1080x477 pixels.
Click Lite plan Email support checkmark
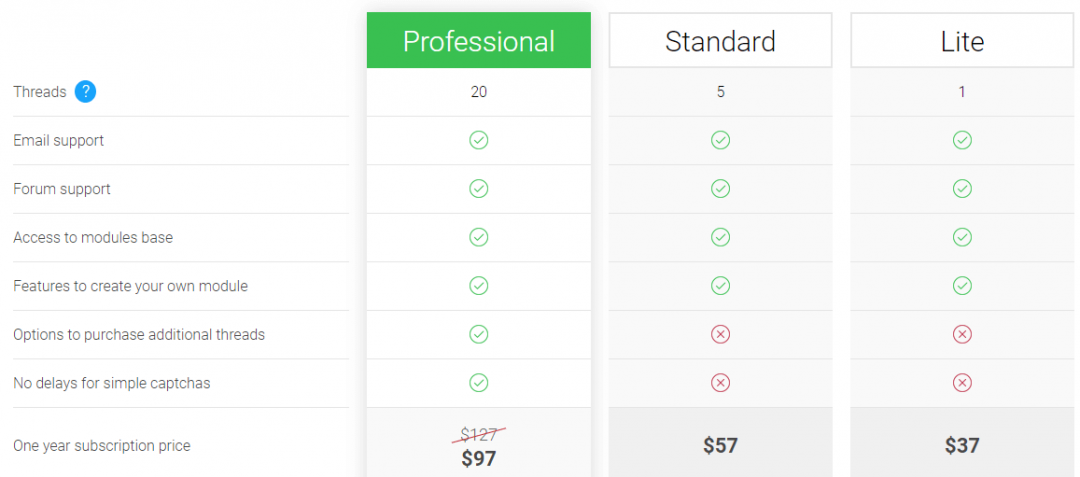[x=962, y=140]
